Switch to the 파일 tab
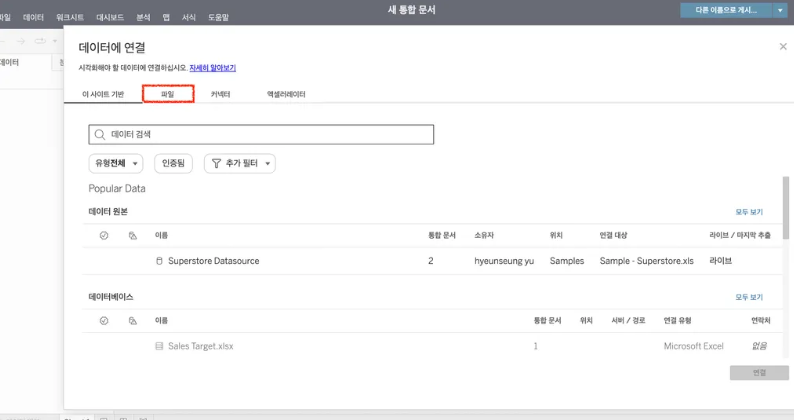The width and height of the screenshot is (794, 420). pos(168,94)
